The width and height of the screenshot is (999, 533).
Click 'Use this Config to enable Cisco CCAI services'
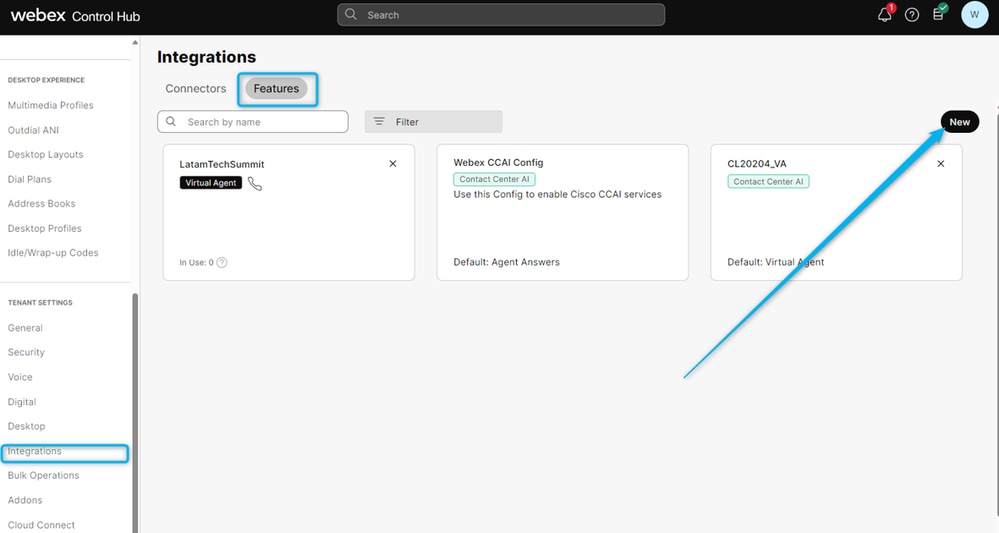(557, 194)
